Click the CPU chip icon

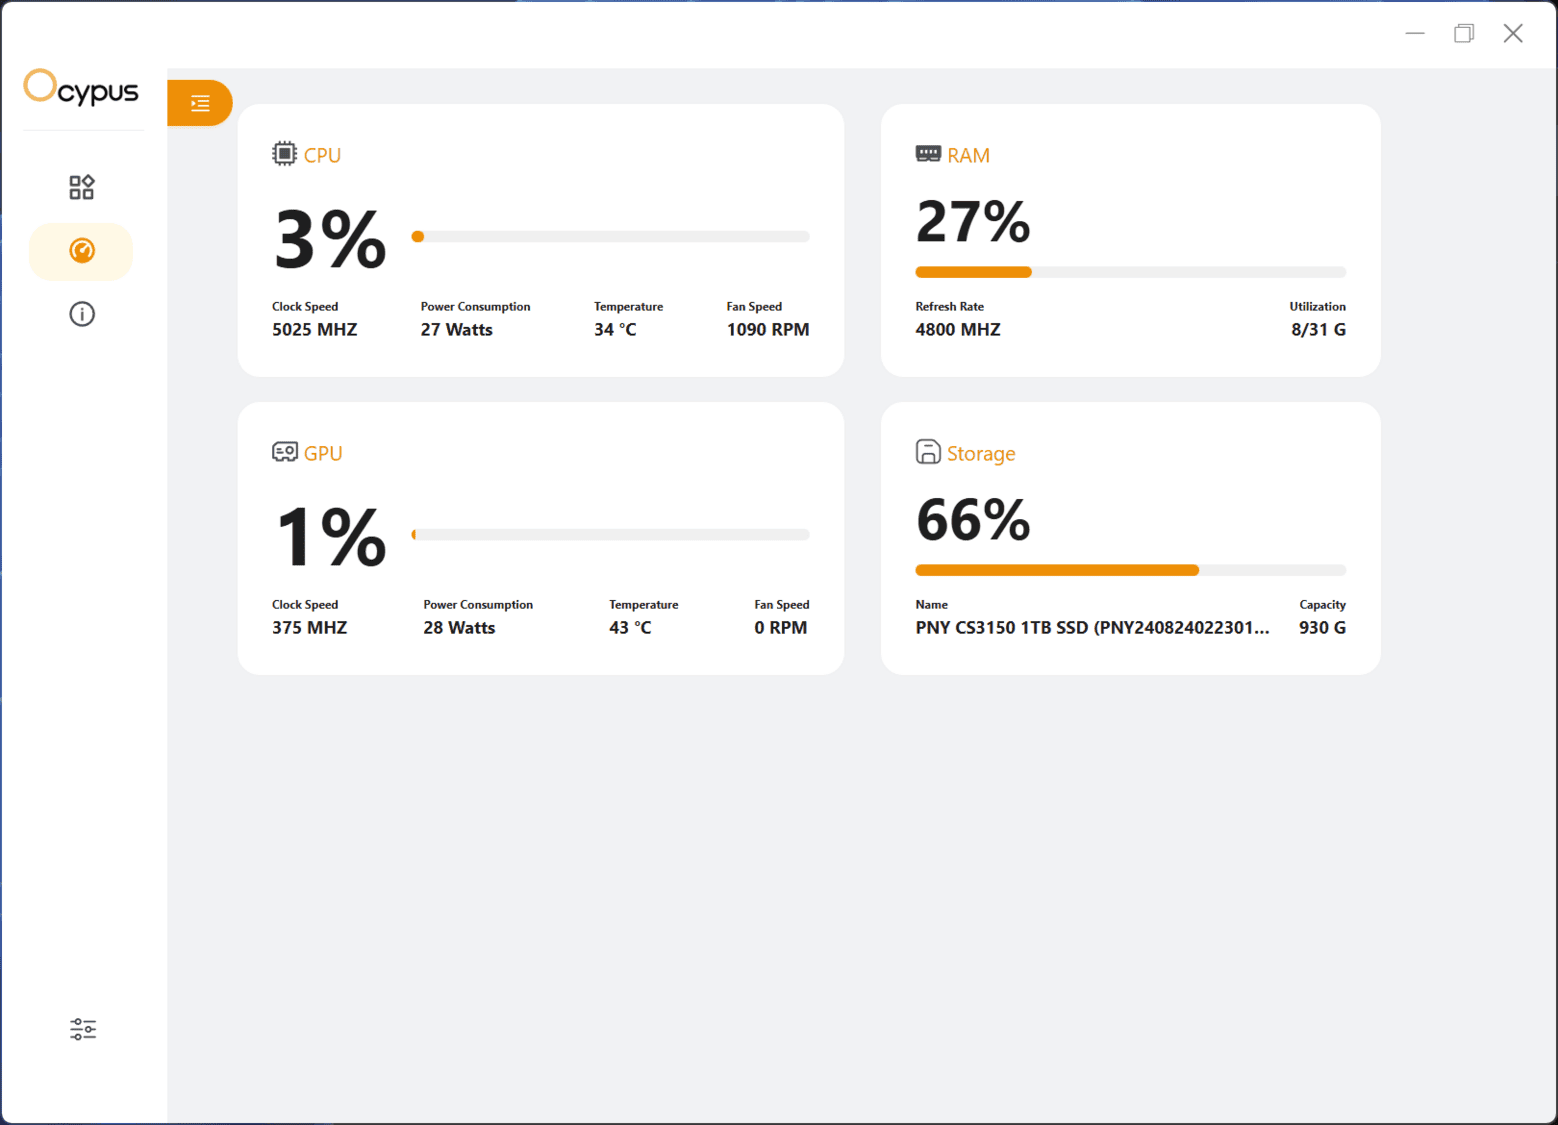pos(284,154)
